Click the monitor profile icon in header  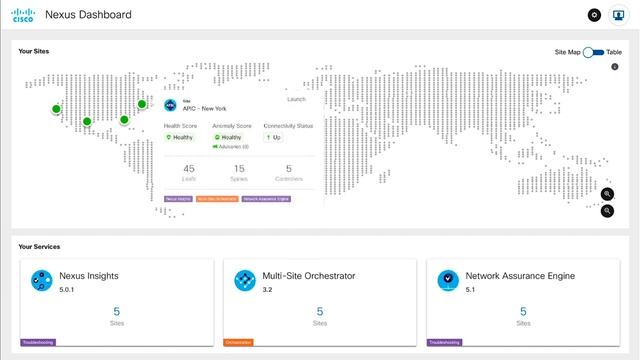[618, 15]
